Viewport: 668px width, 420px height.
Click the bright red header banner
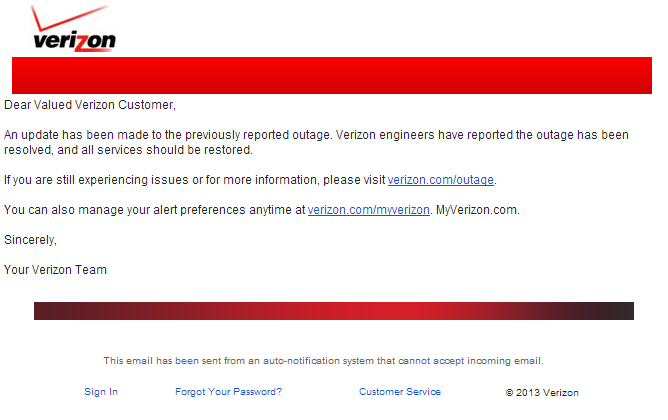click(x=332, y=75)
